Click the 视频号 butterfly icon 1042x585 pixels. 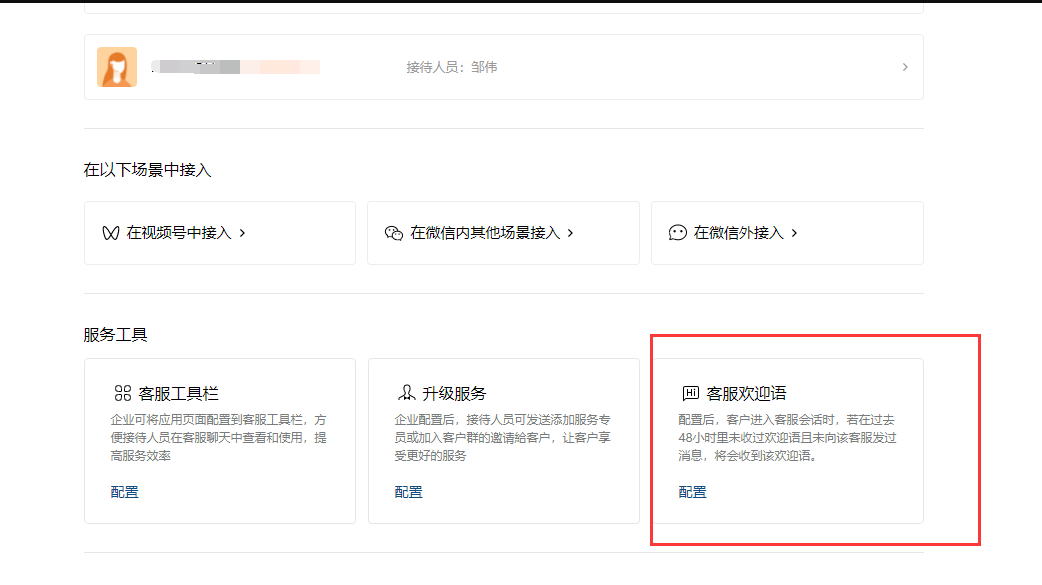click(x=111, y=233)
